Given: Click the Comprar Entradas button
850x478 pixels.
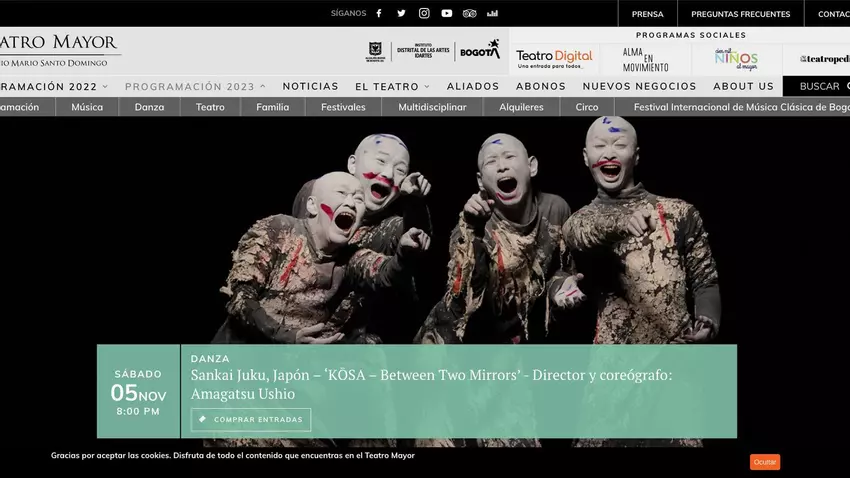Looking at the screenshot, I should coord(251,420).
